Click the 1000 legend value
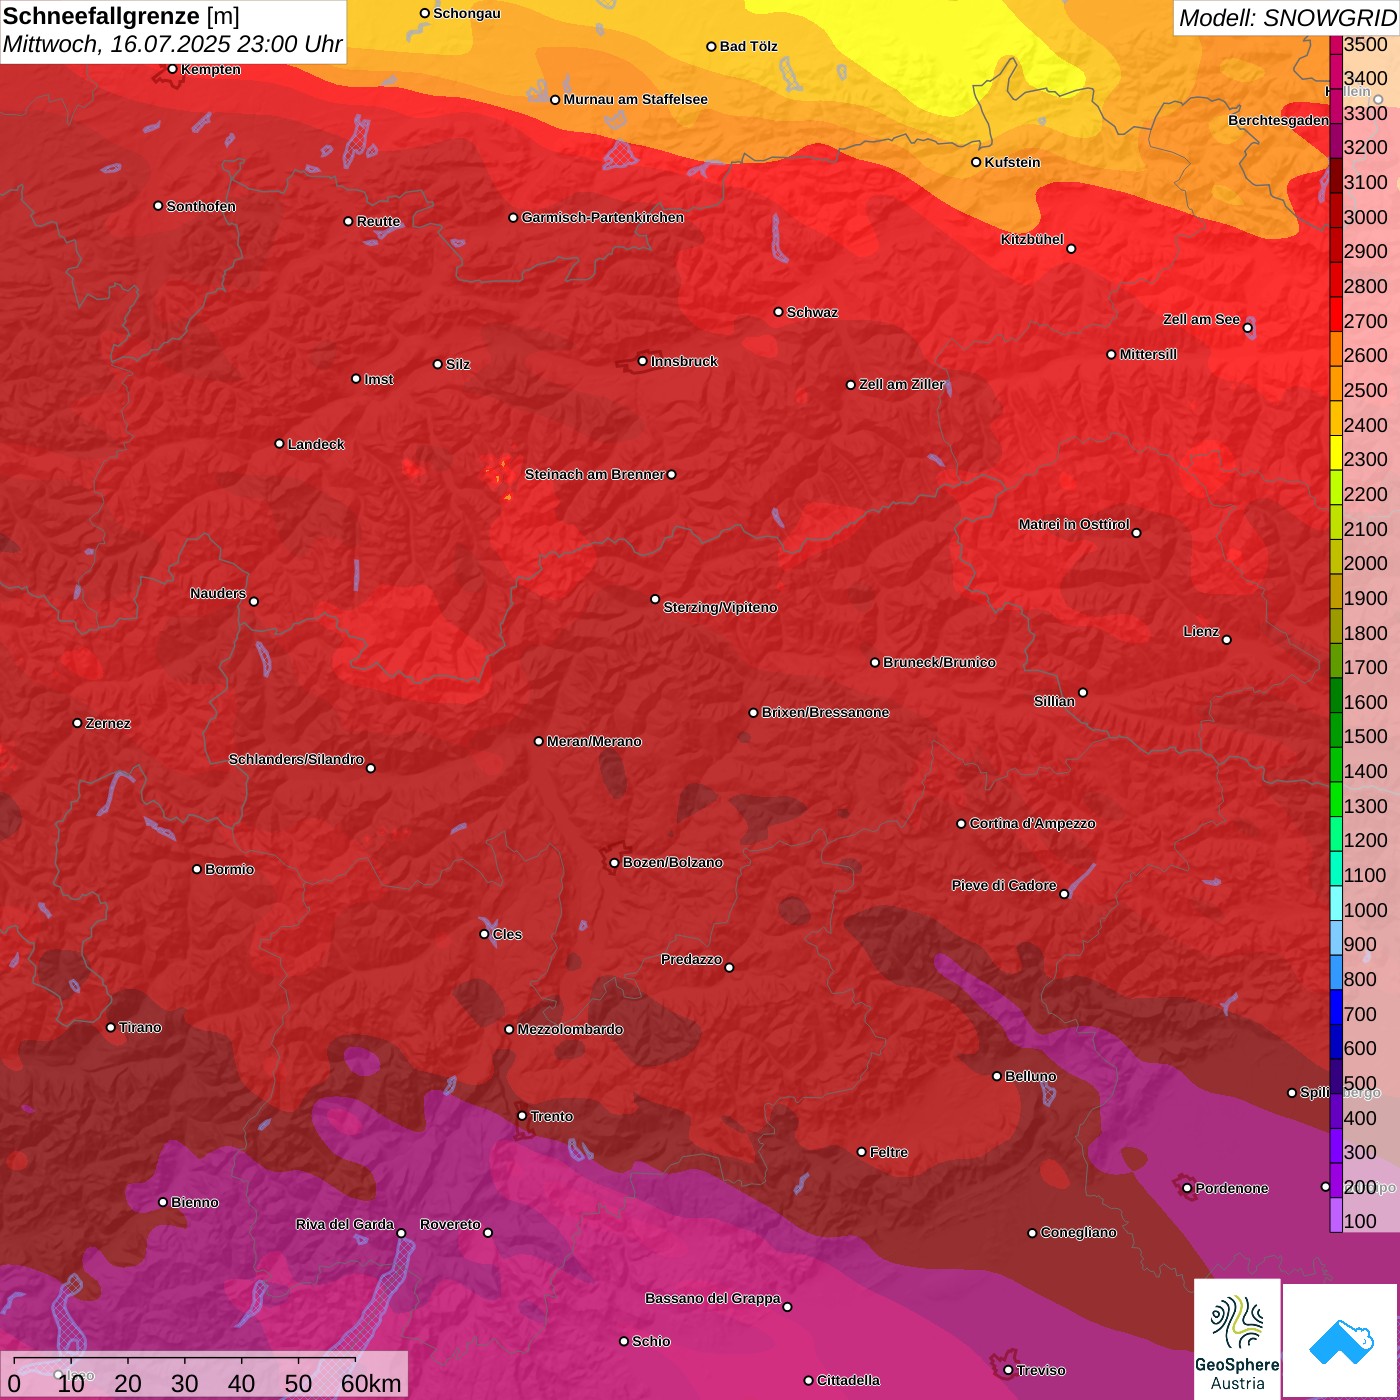The height and width of the screenshot is (1400, 1400). 1365,910
